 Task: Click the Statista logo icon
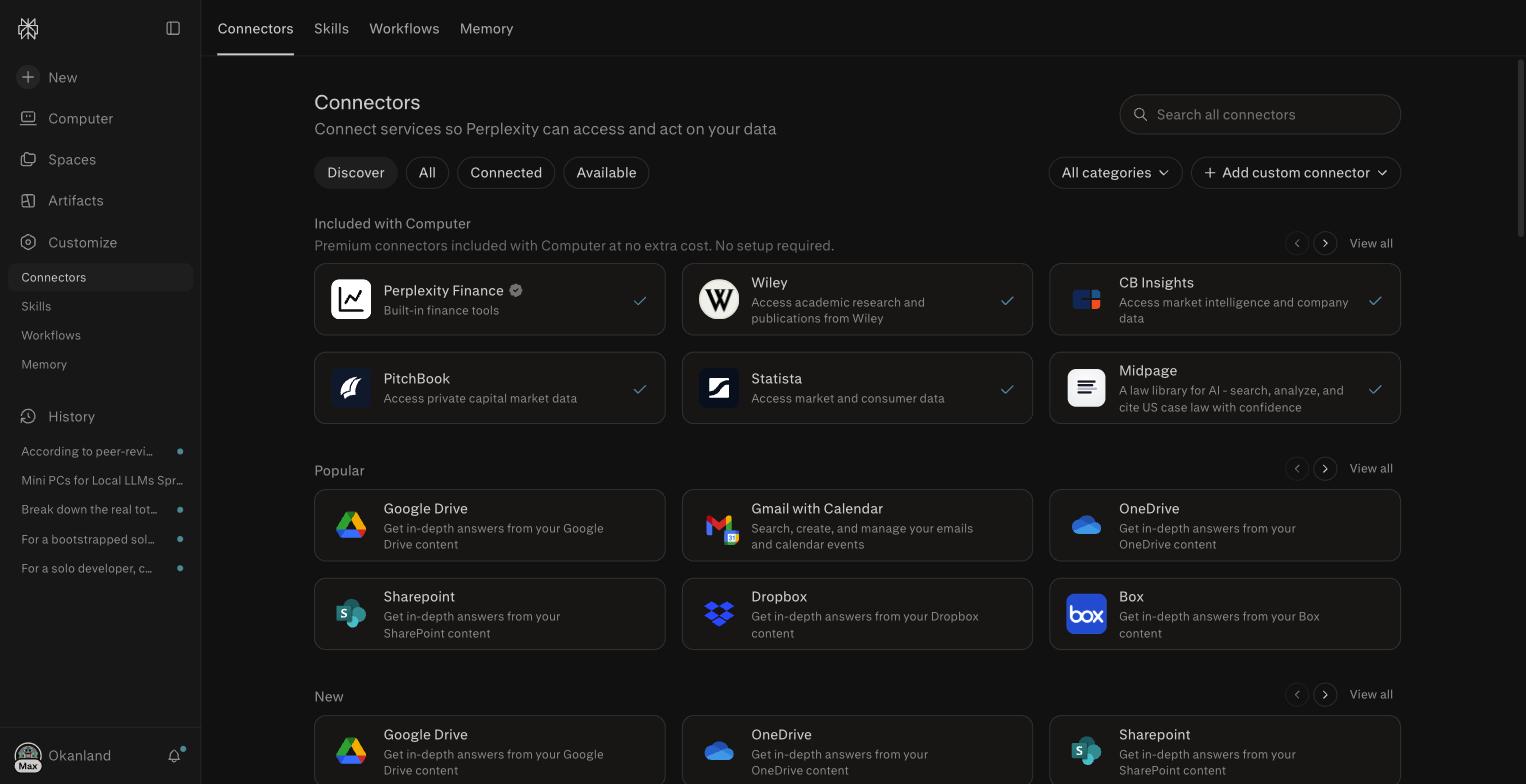[x=719, y=387]
